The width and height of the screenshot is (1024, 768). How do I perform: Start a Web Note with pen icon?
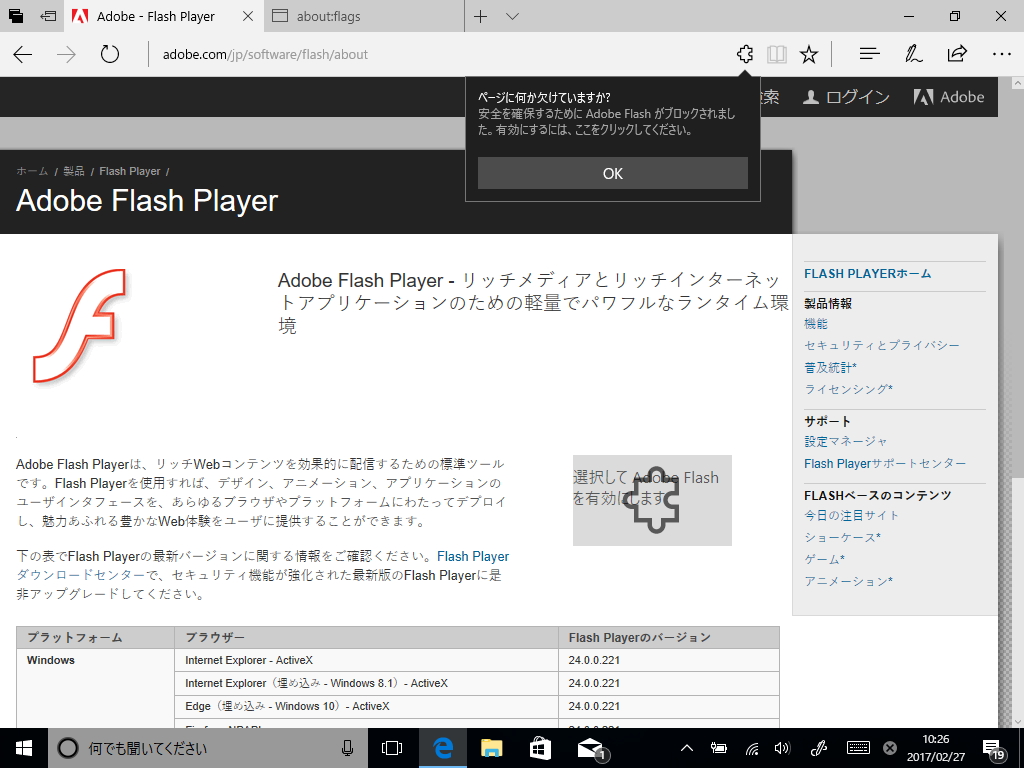pos(913,54)
